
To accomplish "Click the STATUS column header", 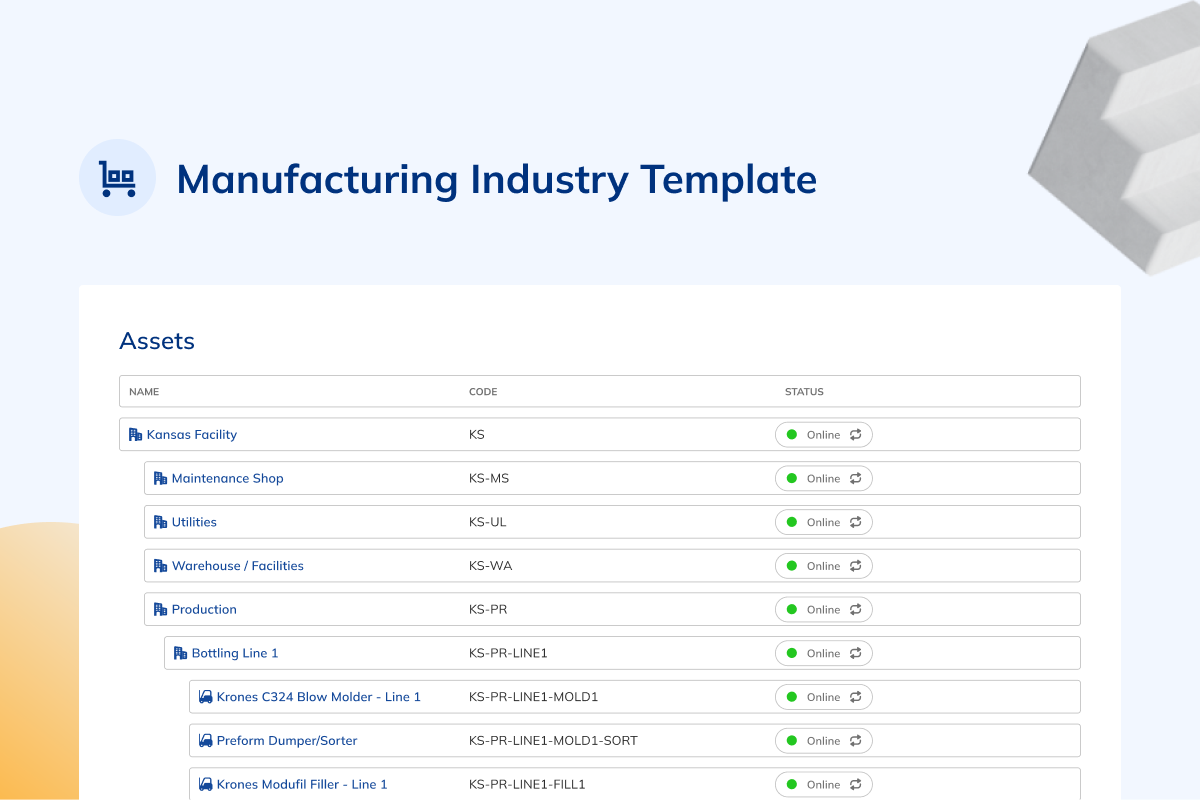I will pyautogui.click(x=804, y=392).
